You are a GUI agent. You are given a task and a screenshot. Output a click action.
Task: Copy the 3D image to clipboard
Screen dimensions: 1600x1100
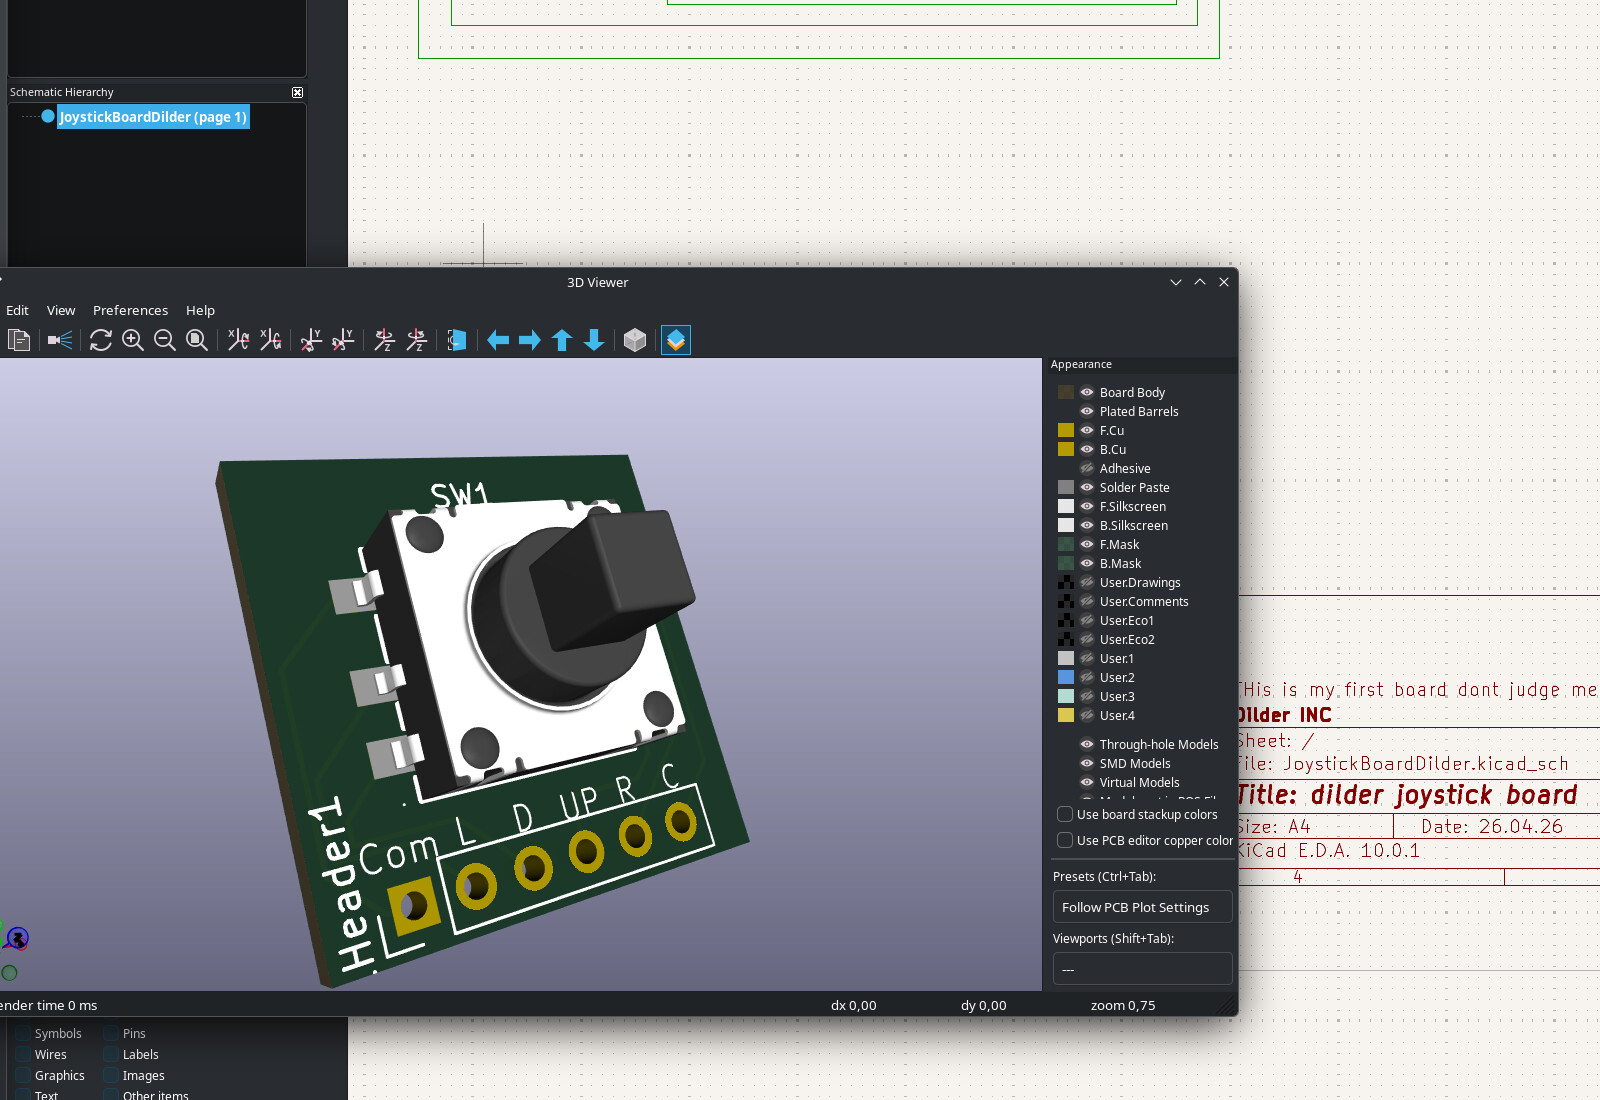point(19,340)
